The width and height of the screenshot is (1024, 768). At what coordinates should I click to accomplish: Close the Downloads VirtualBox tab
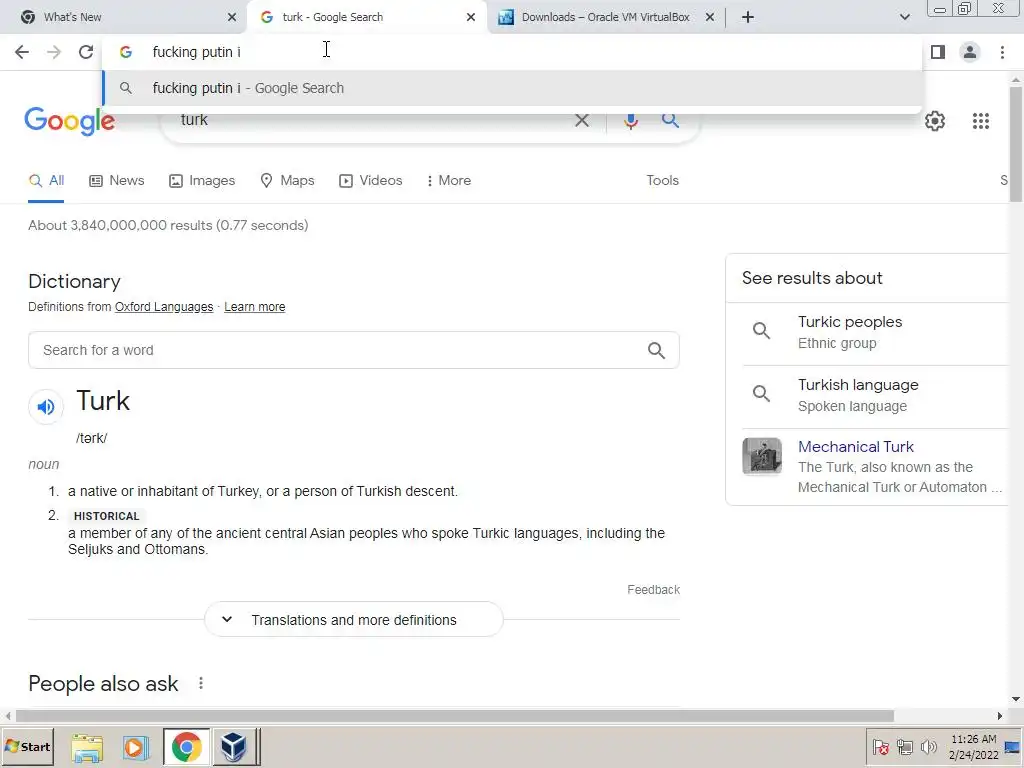point(710,17)
